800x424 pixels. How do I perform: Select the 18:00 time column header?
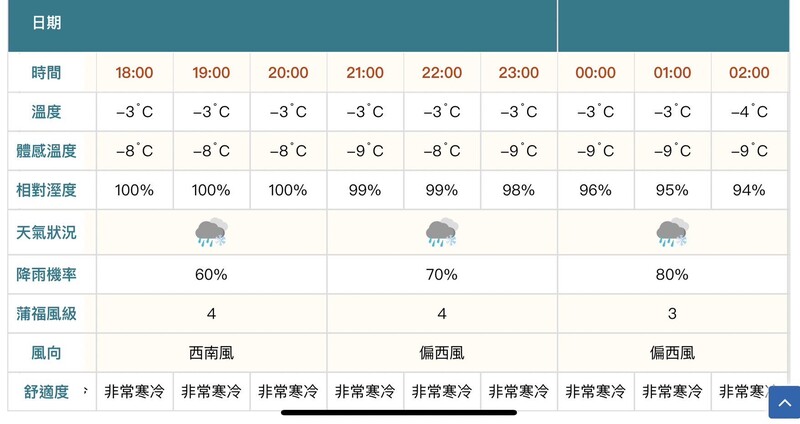[x=134, y=72]
